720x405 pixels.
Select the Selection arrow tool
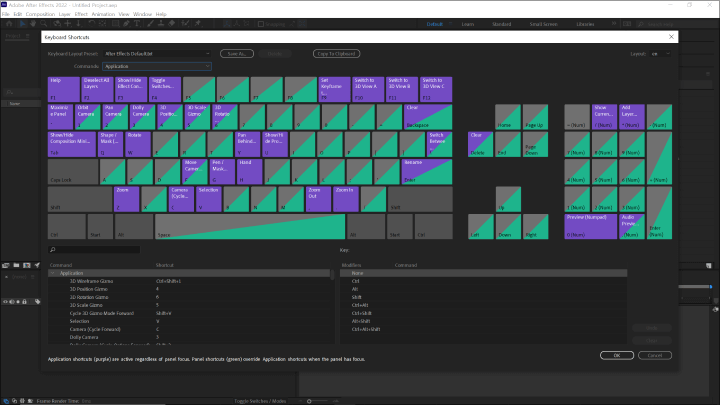(22, 24)
